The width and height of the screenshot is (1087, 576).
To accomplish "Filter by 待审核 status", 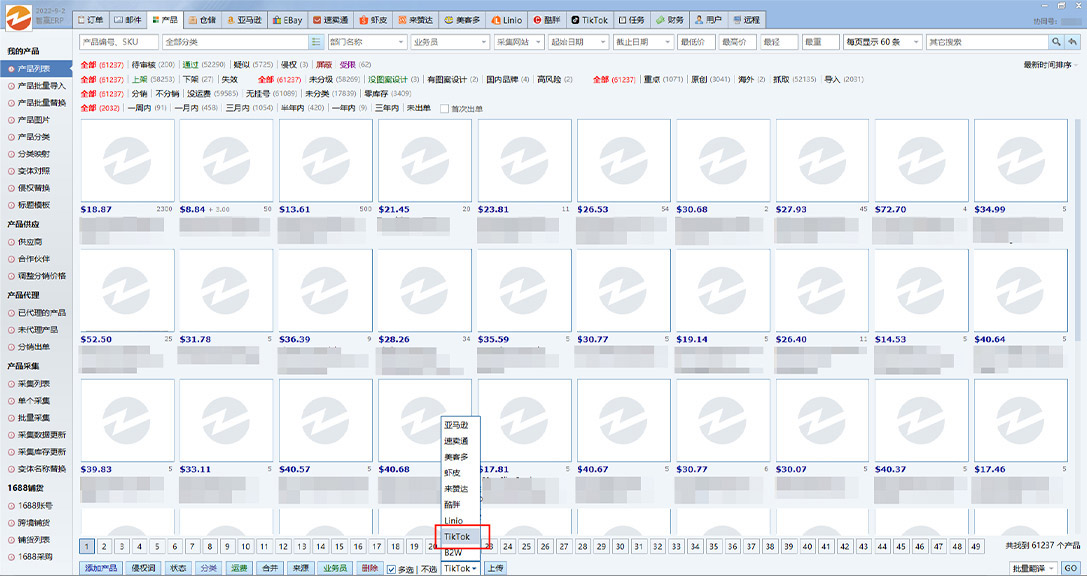I will [144, 64].
